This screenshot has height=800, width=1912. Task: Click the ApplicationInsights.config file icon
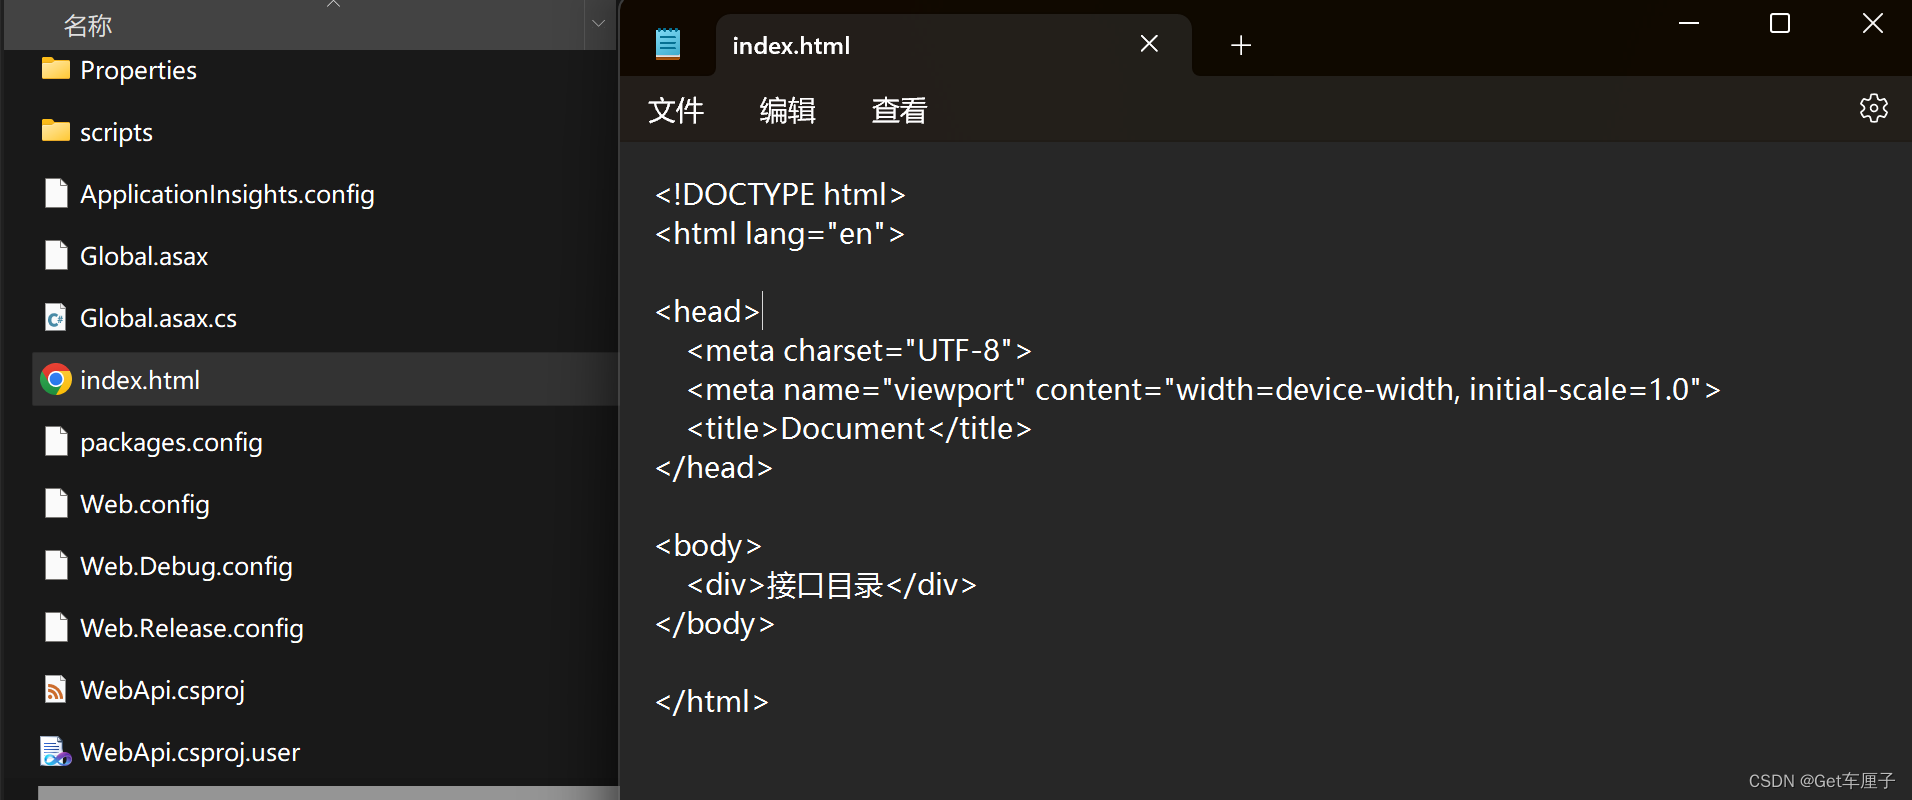pos(56,193)
